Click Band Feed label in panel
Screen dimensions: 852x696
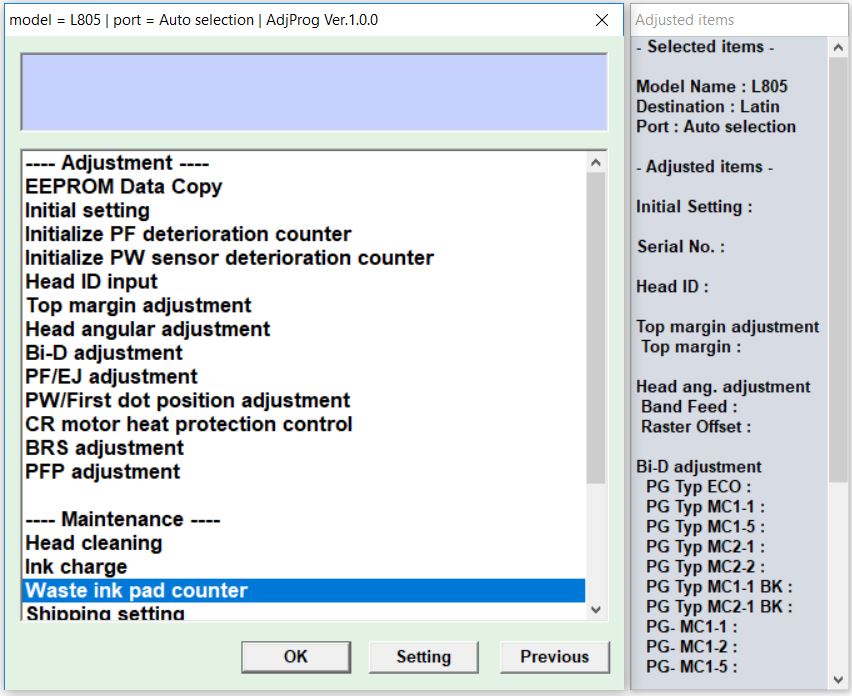tap(690, 406)
